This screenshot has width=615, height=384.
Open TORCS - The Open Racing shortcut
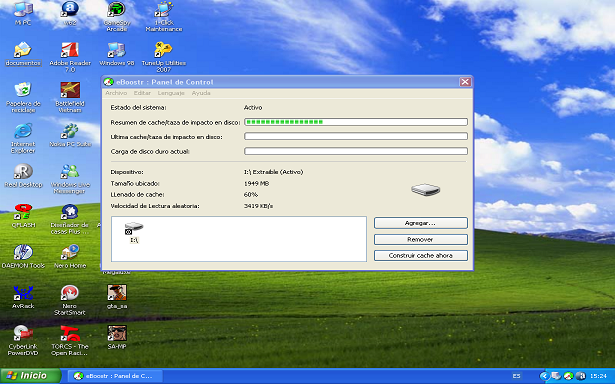tap(70, 340)
